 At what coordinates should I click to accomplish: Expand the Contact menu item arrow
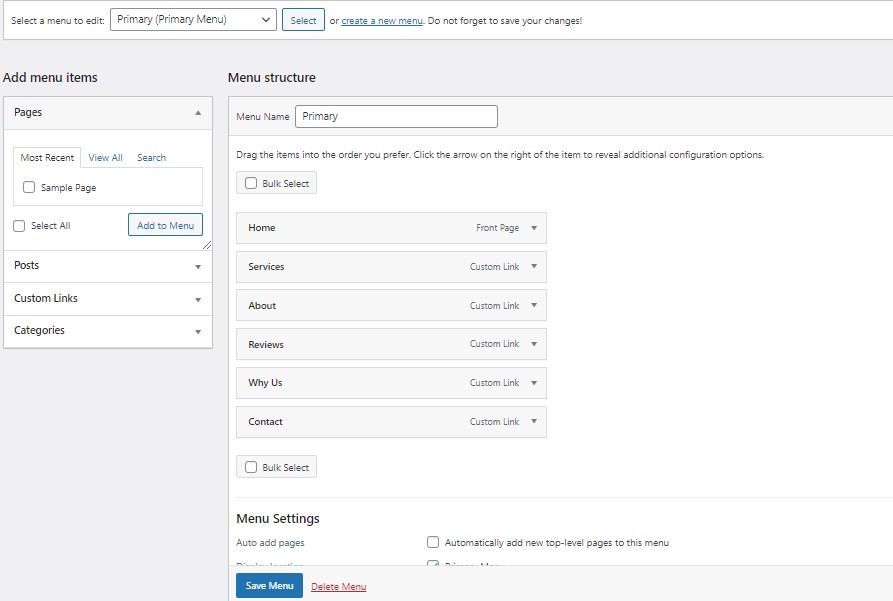[534, 422]
